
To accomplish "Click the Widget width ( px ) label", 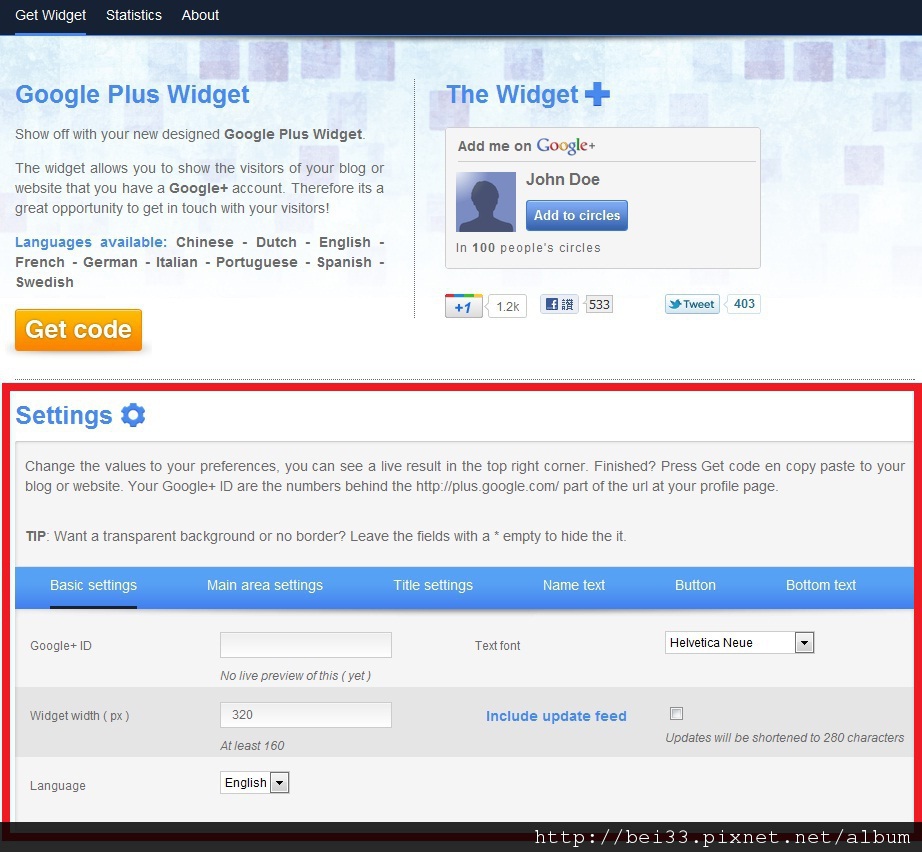I will click(x=79, y=716).
